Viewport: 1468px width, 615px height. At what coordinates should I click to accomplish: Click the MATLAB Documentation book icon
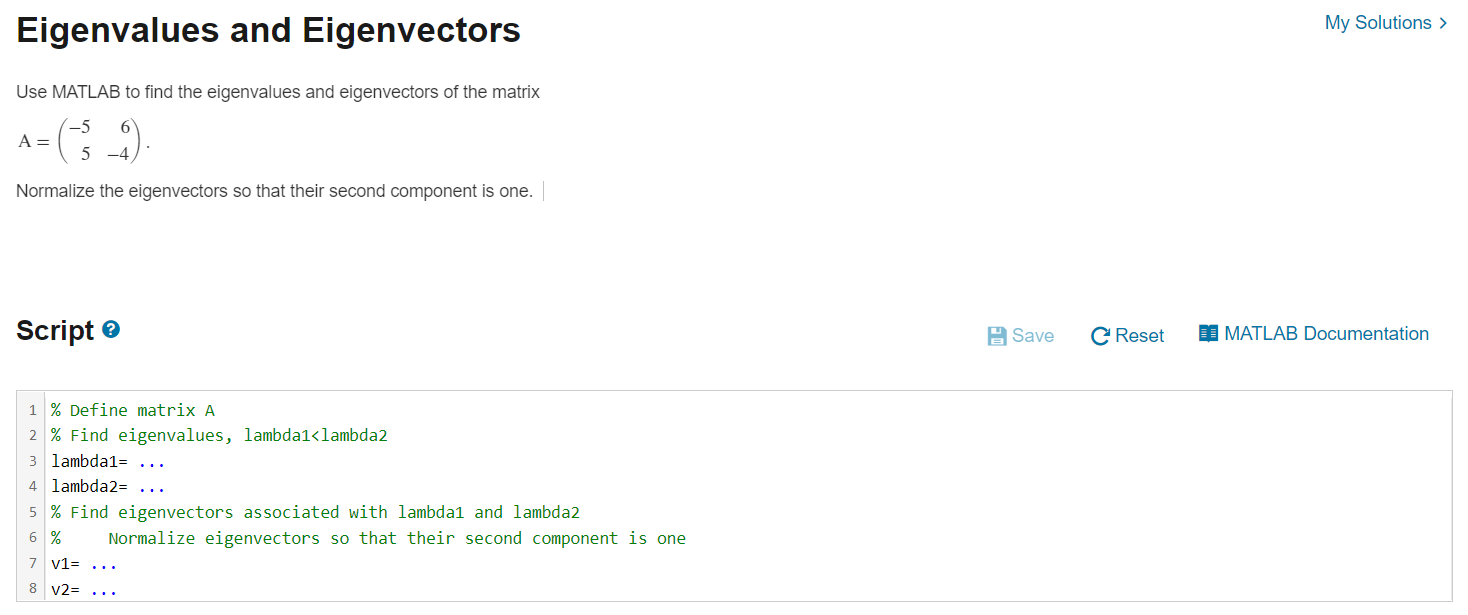(x=1208, y=333)
